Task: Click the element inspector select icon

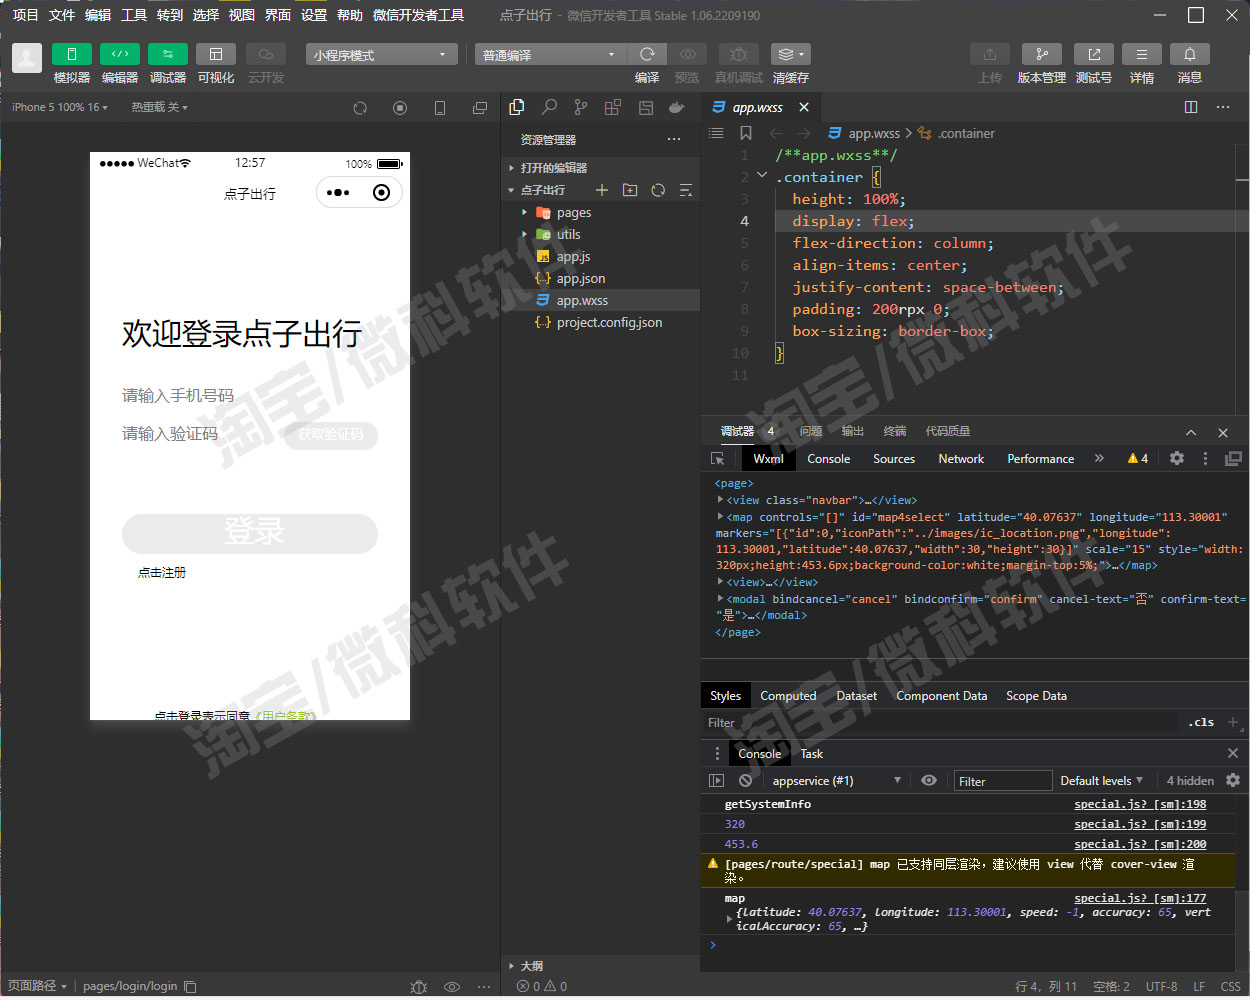Action: [718, 459]
